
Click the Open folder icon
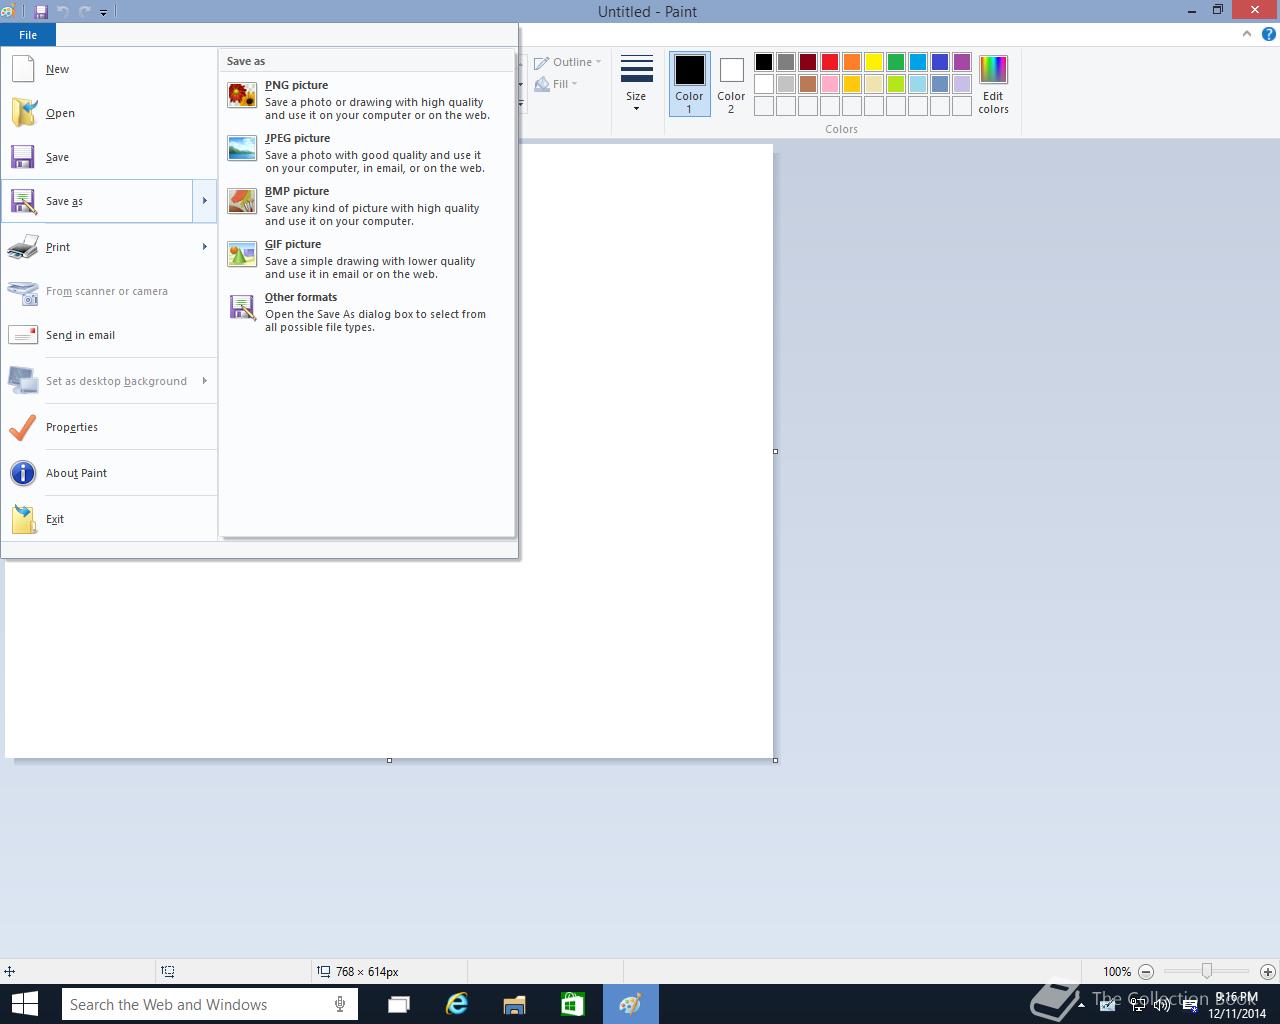(23, 113)
